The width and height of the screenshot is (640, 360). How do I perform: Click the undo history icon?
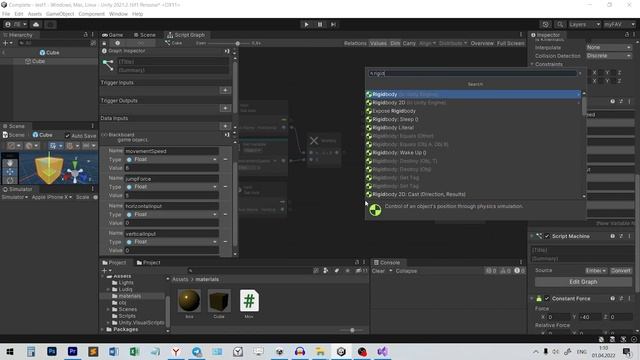click(545, 24)
